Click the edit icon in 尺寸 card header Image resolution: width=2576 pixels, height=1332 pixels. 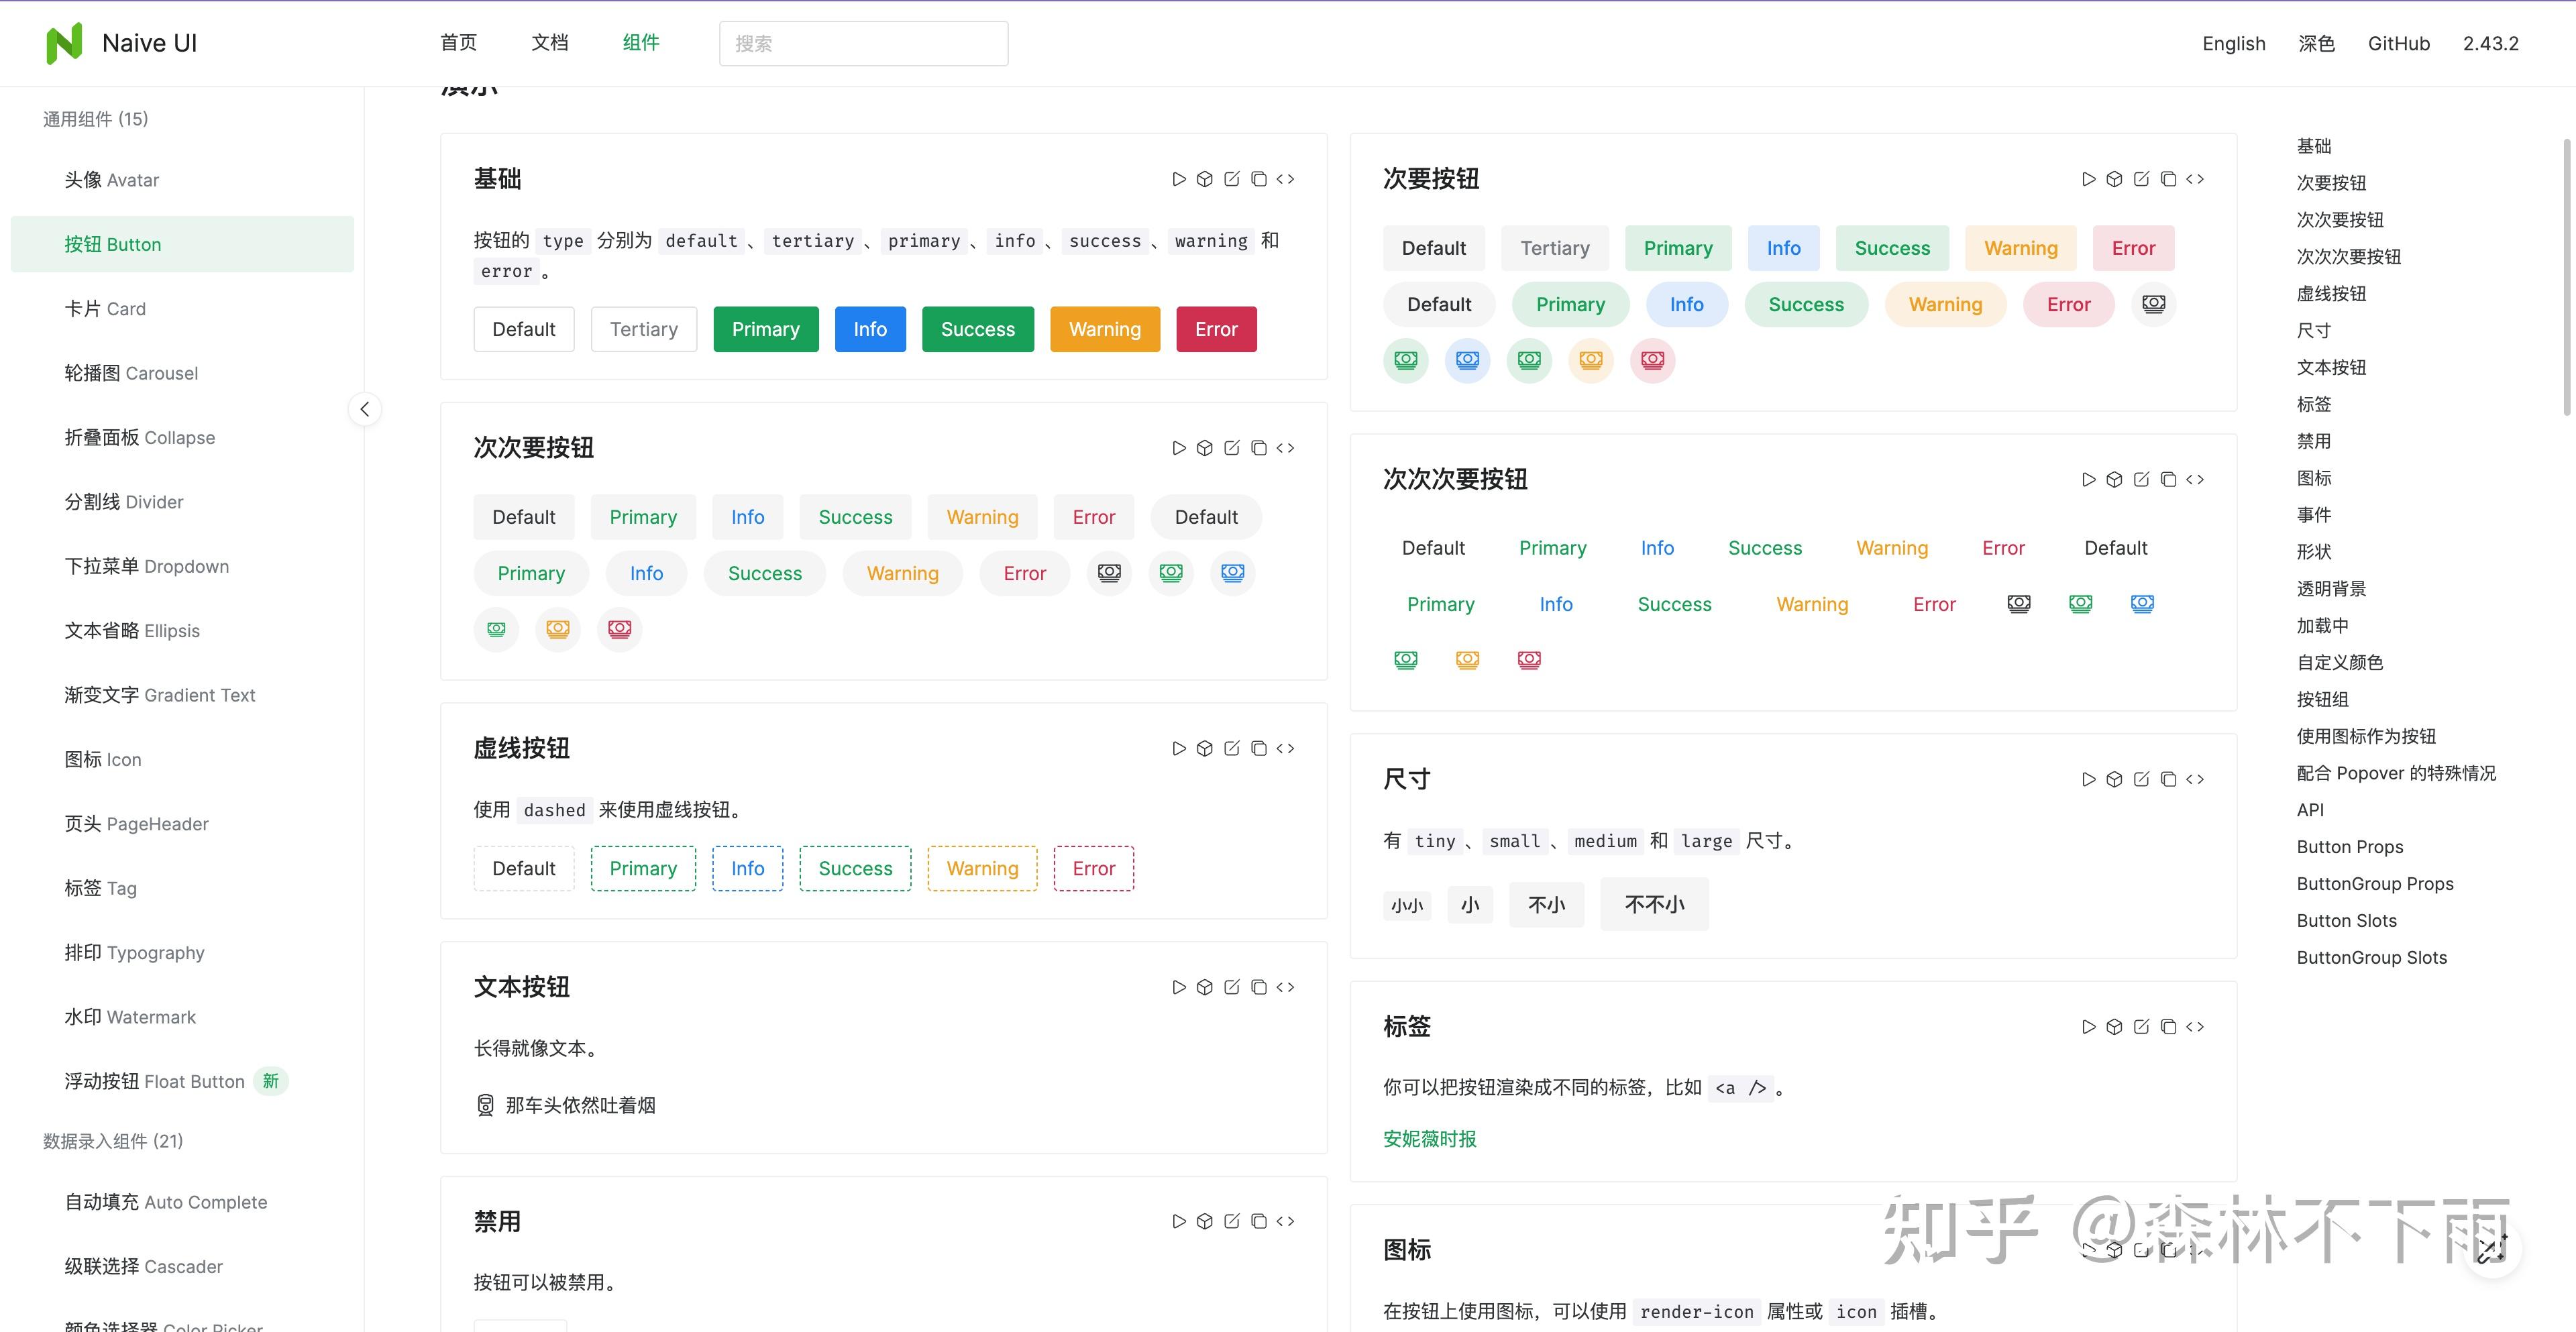(x=2141, y=779)
